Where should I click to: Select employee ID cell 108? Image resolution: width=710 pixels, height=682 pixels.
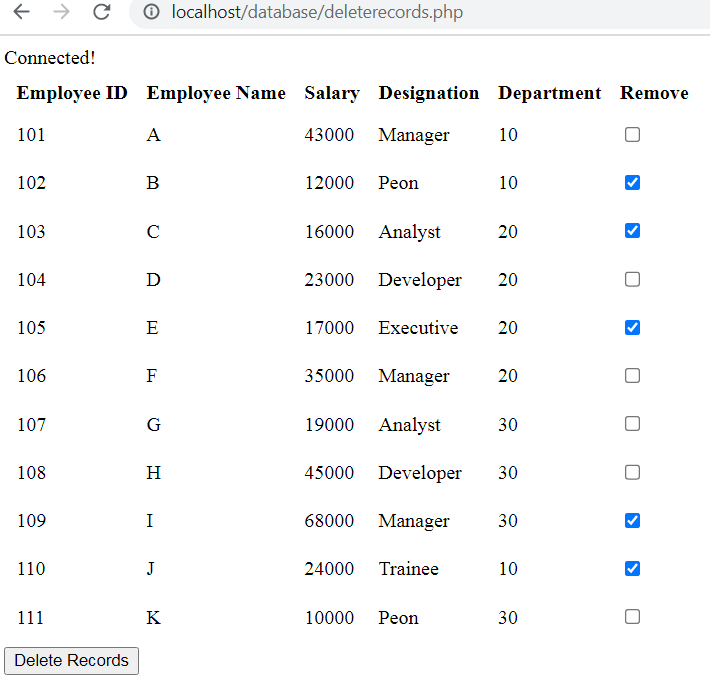tap(31, 472)
